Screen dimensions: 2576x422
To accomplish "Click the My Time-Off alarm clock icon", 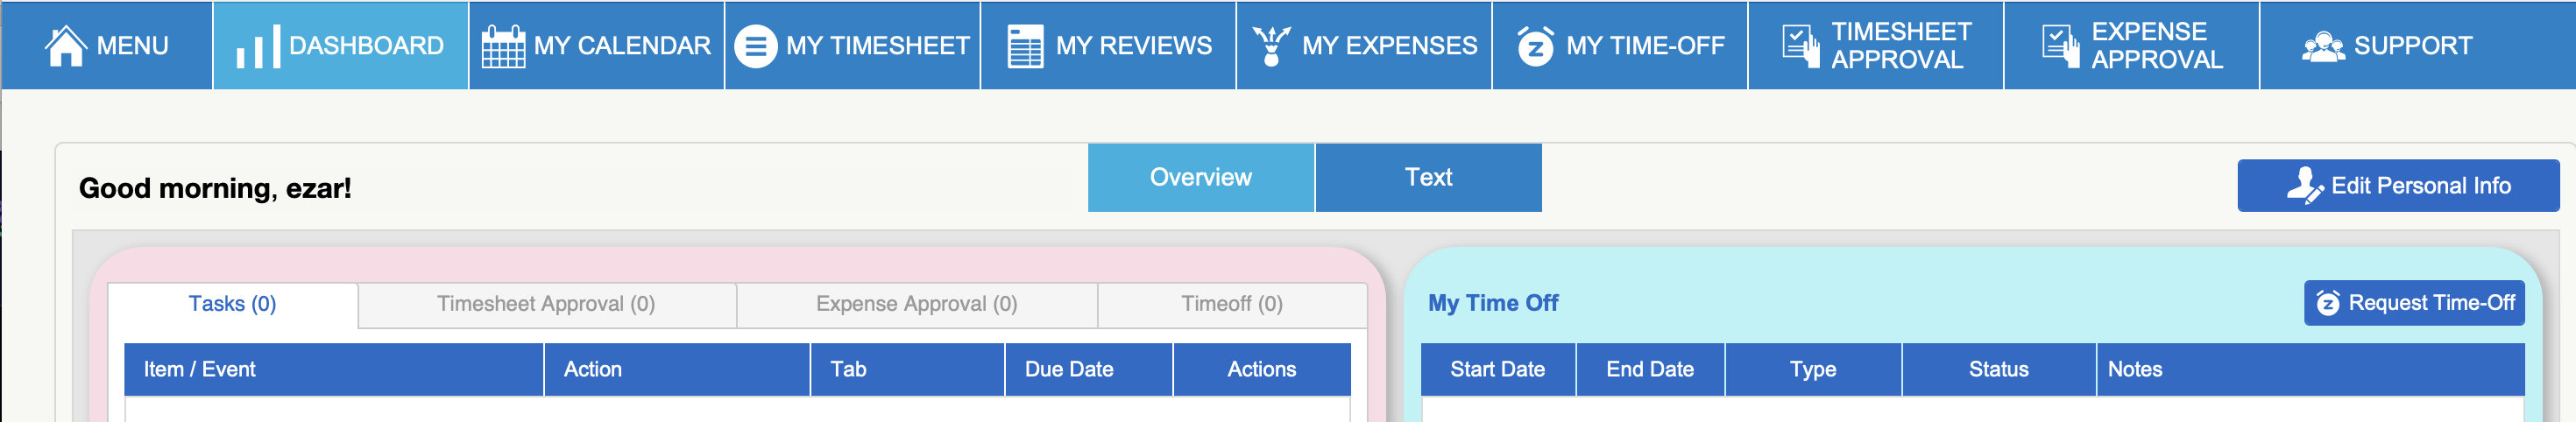I will (1535, 47).
